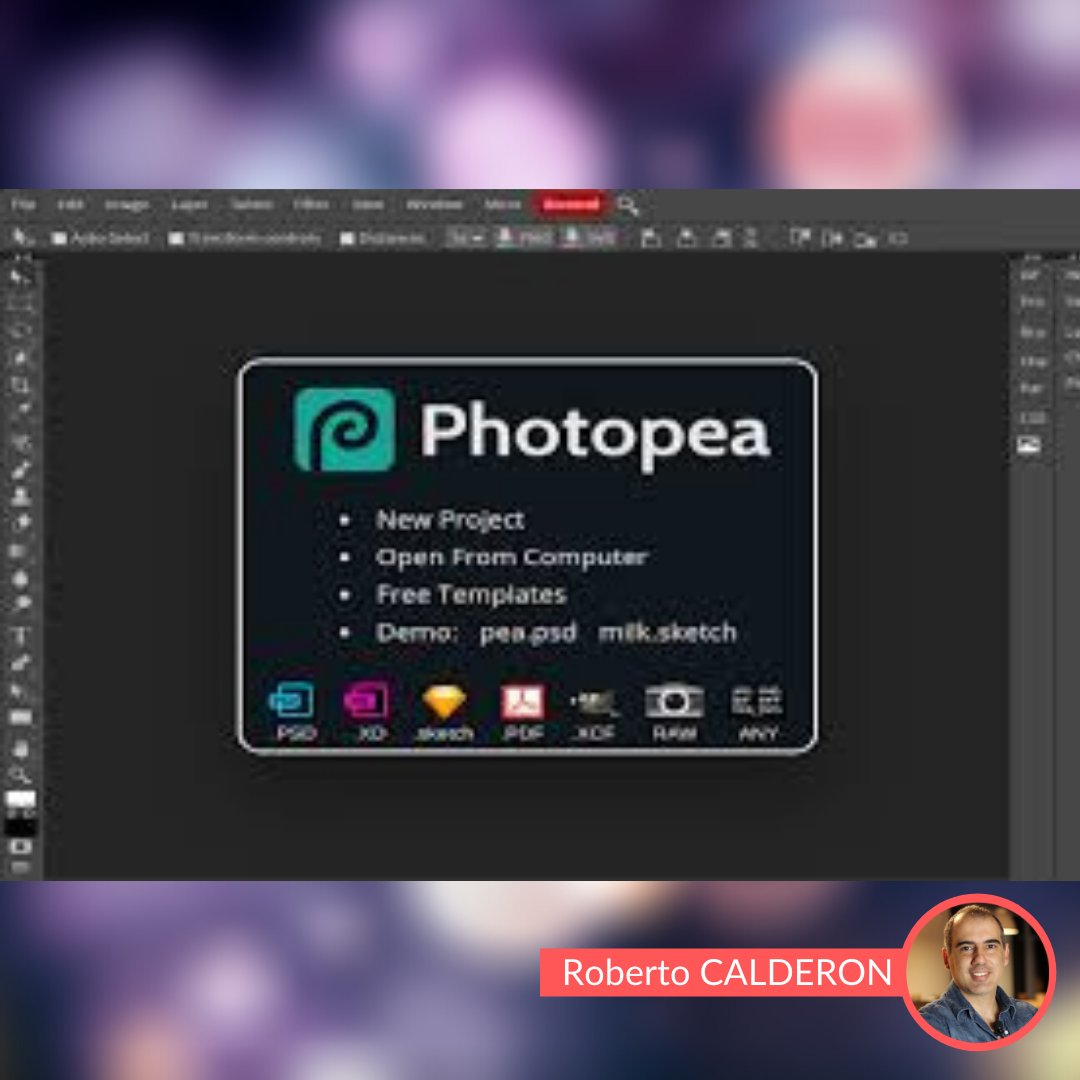Screen dimensions: 1080x1080
Task: Expand the Pro collapsed panel tab
Action: coord(1032,302)
